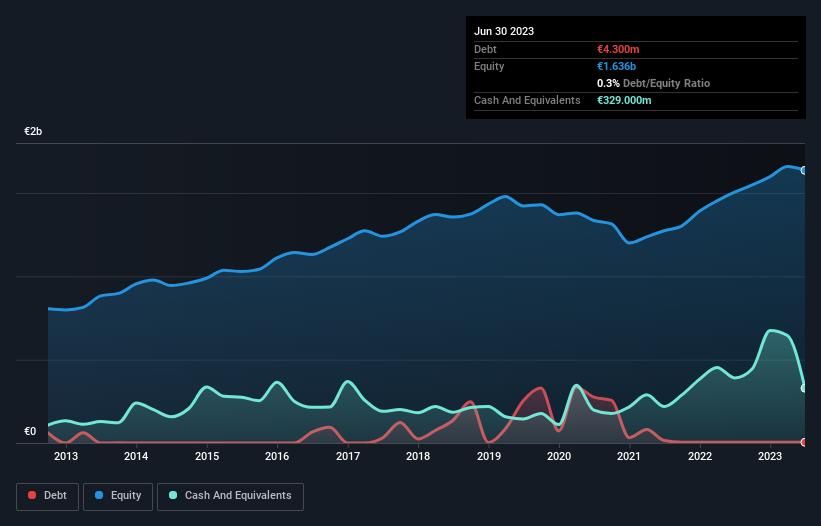
Task: Click the blue Equity endpoint marker on chart
Action: [x=803, y=170]
